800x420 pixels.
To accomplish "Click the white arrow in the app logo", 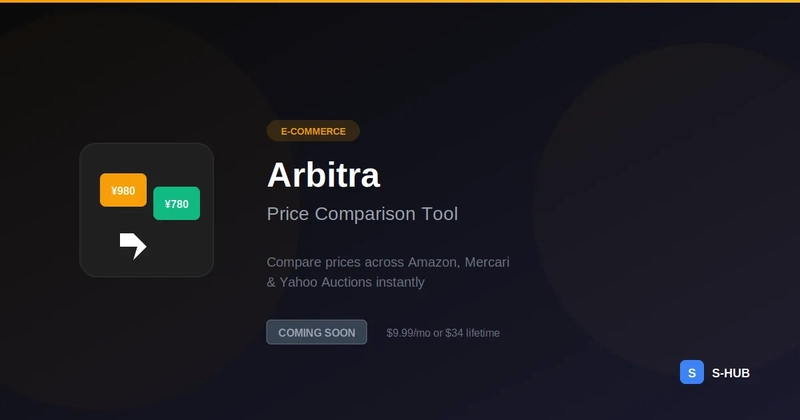I will click(x=133, y=245).
